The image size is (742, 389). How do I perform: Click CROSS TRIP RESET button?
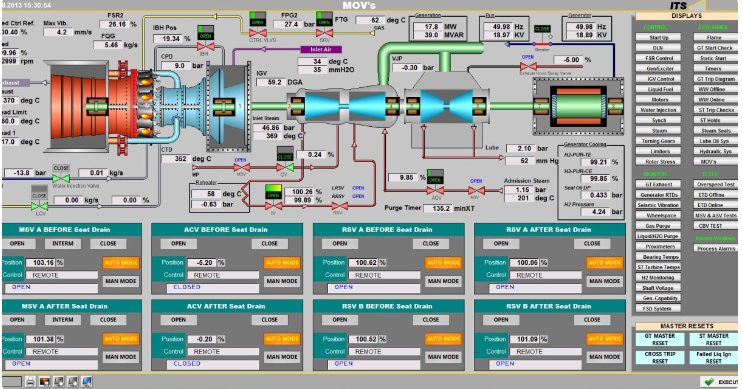pyautogui.click(x=660, y=357)
